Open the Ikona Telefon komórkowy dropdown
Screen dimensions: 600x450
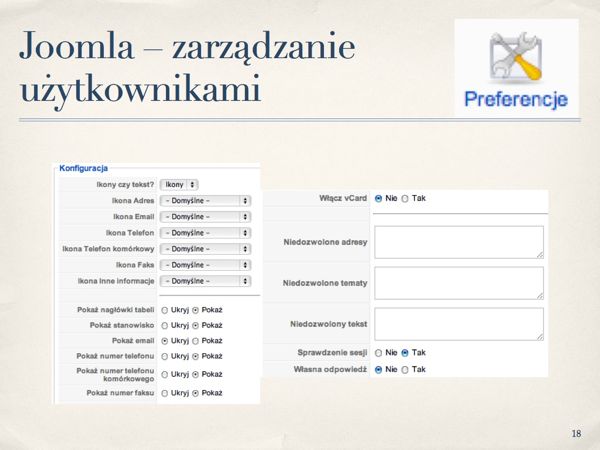205,248
